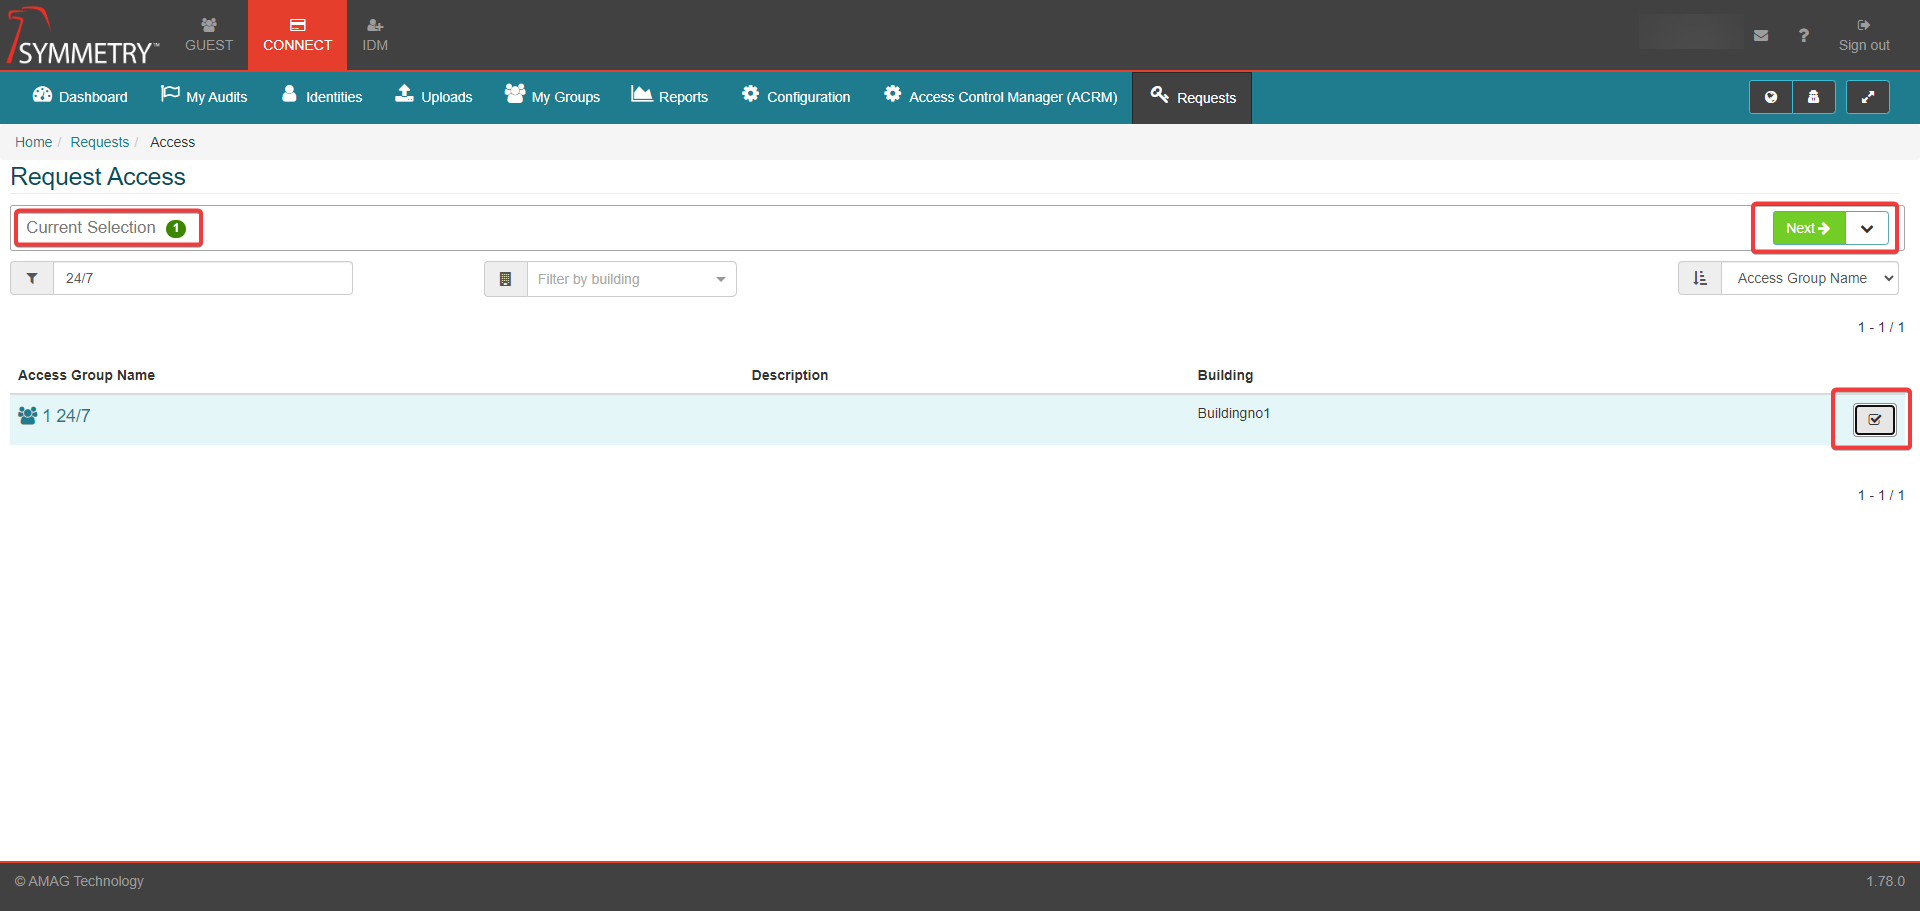Open the Filter by building dropdown

coord(631,279)
